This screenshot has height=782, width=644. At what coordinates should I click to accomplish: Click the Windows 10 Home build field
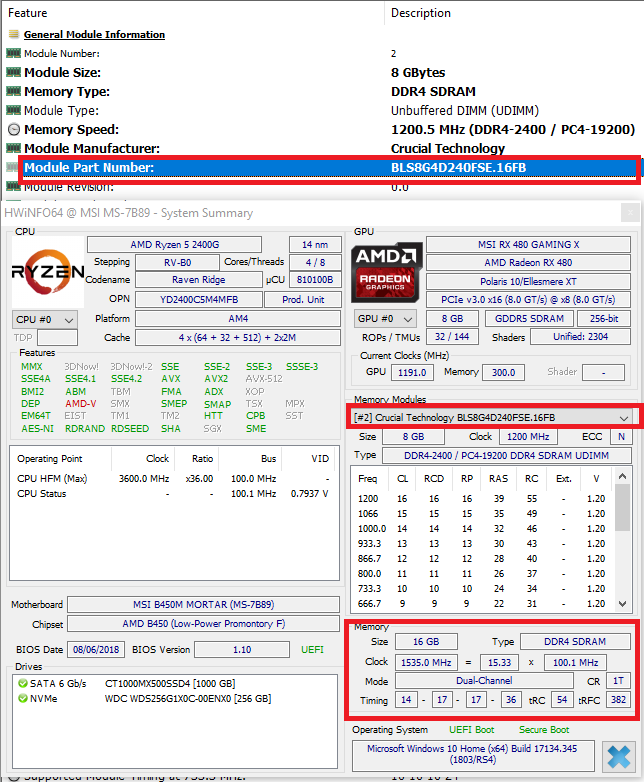pos(473,754)
